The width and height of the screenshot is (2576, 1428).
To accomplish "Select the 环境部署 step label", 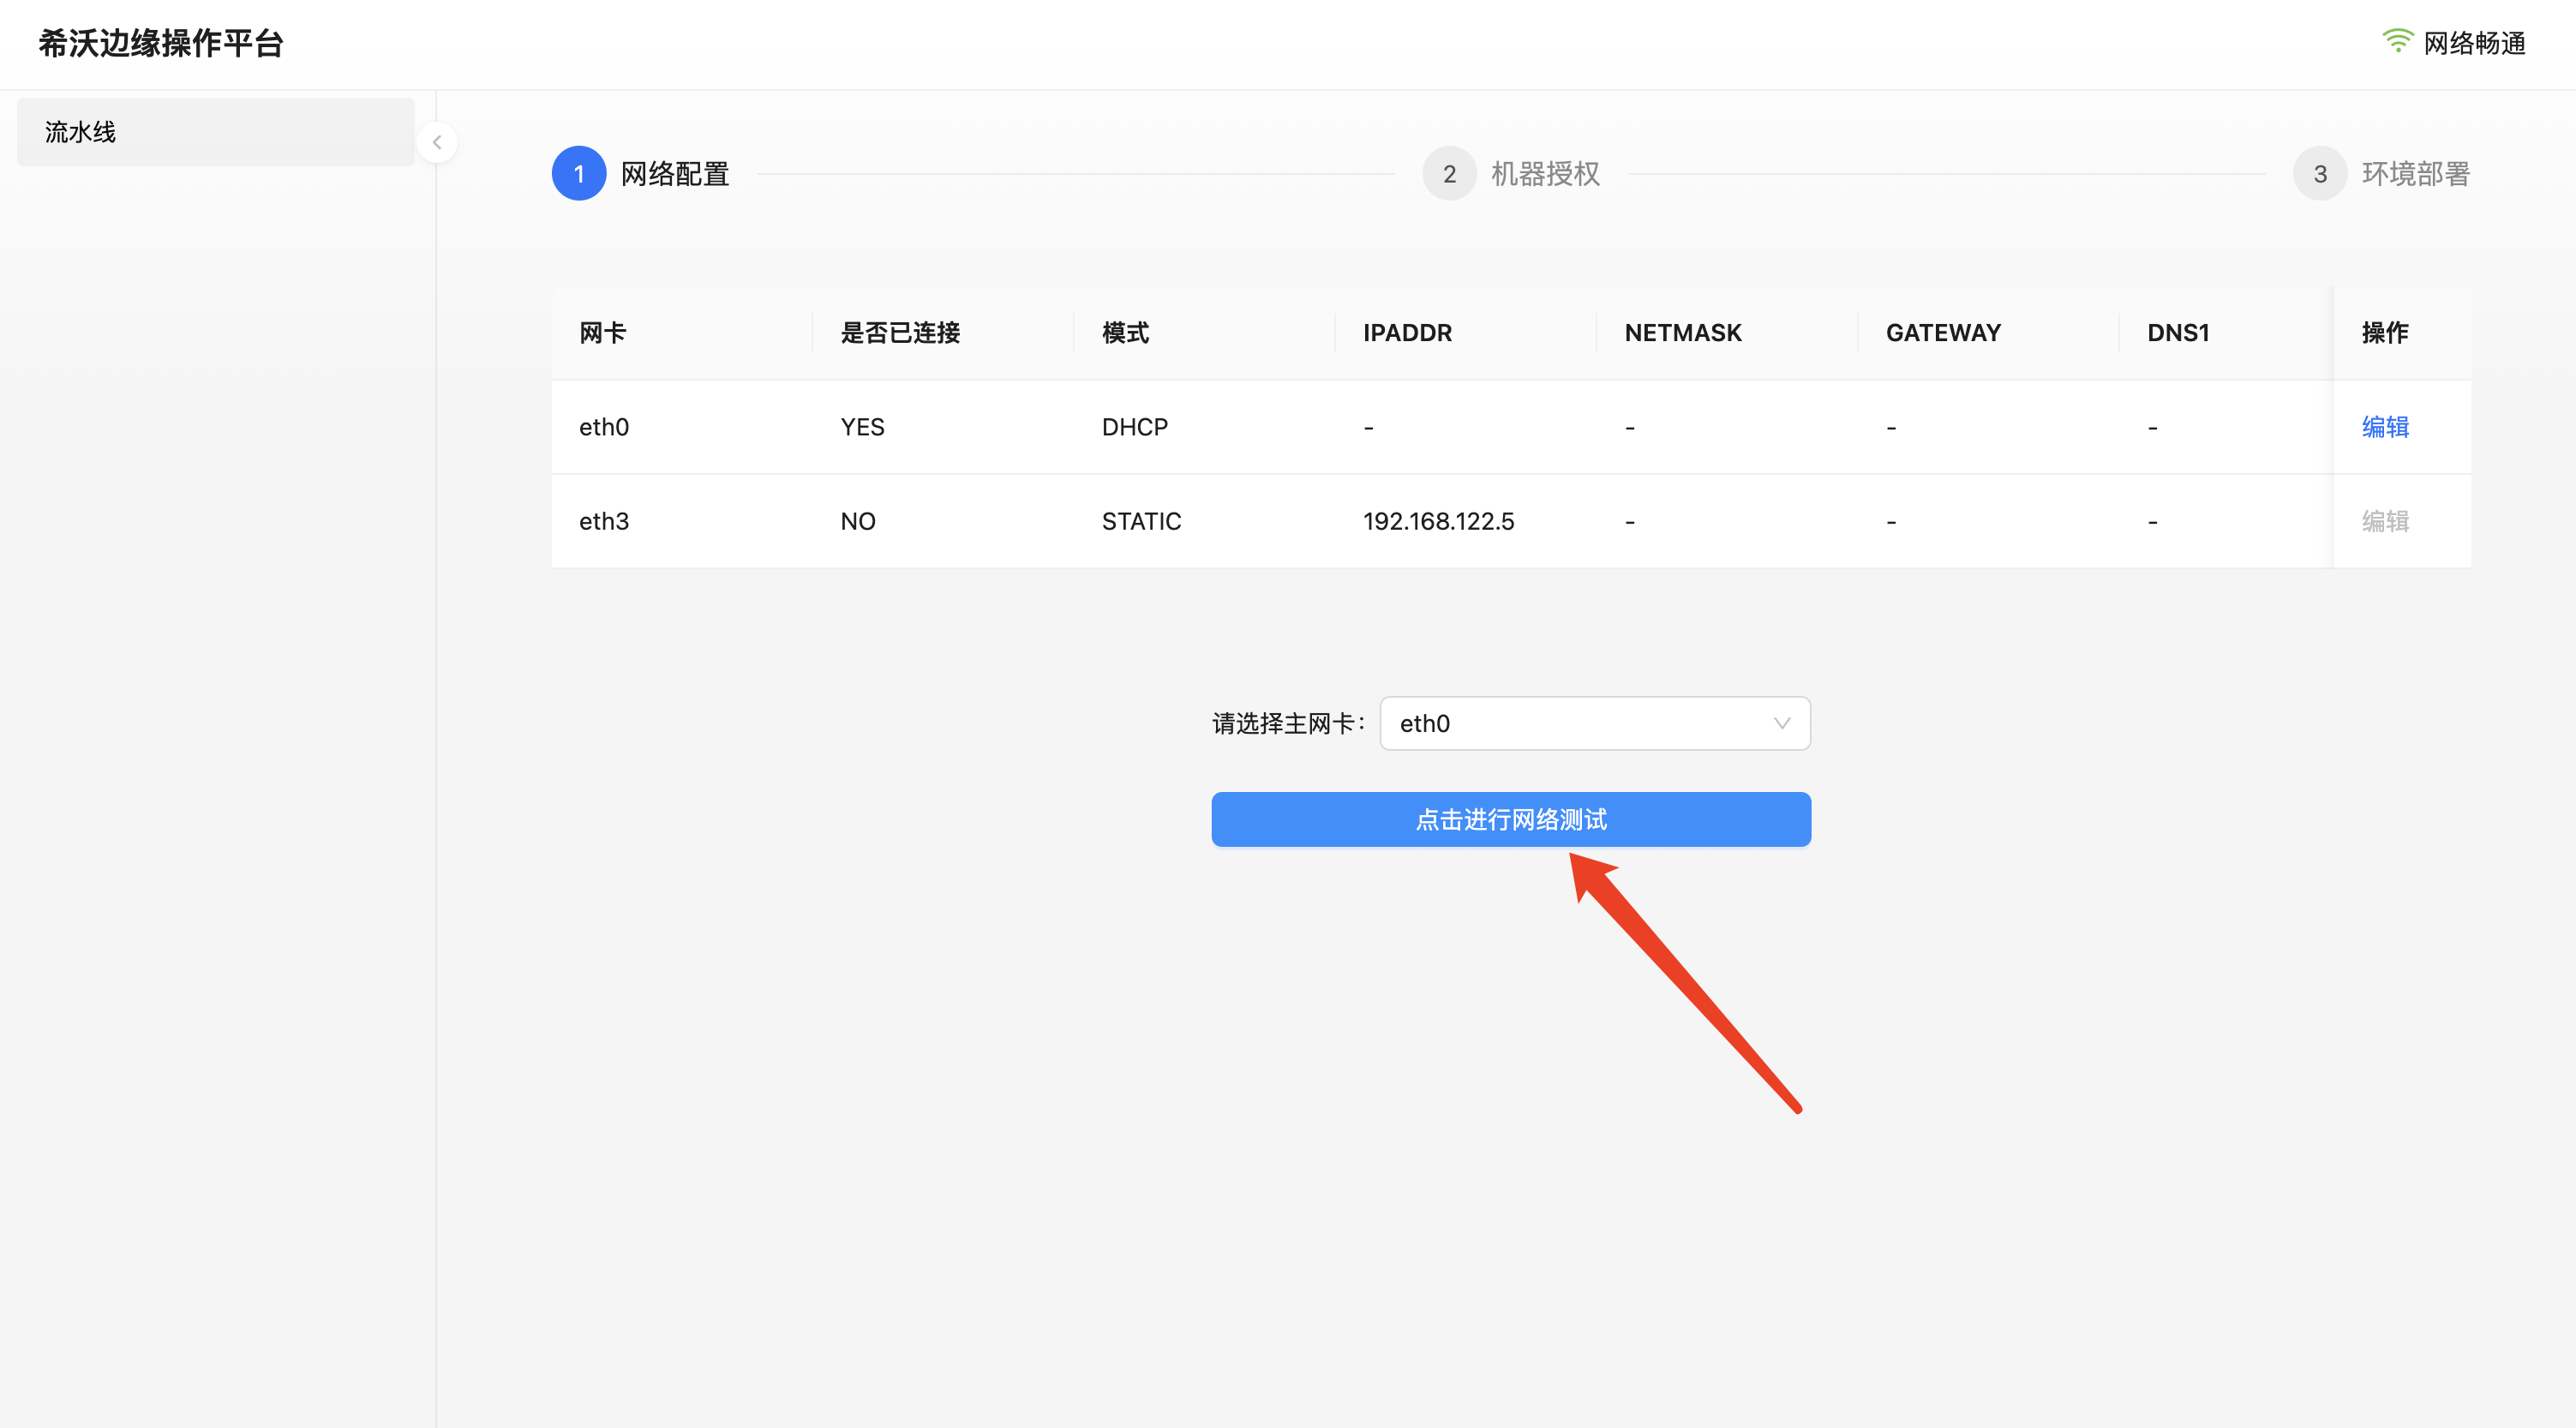I will tap(2416, 174).
